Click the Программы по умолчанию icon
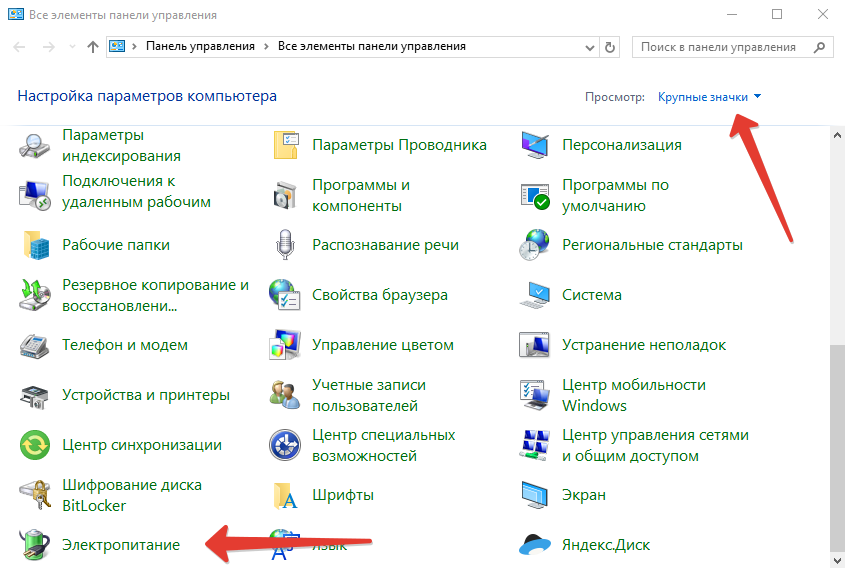This screenshot has height=568, width=845. tap(535, 196)
